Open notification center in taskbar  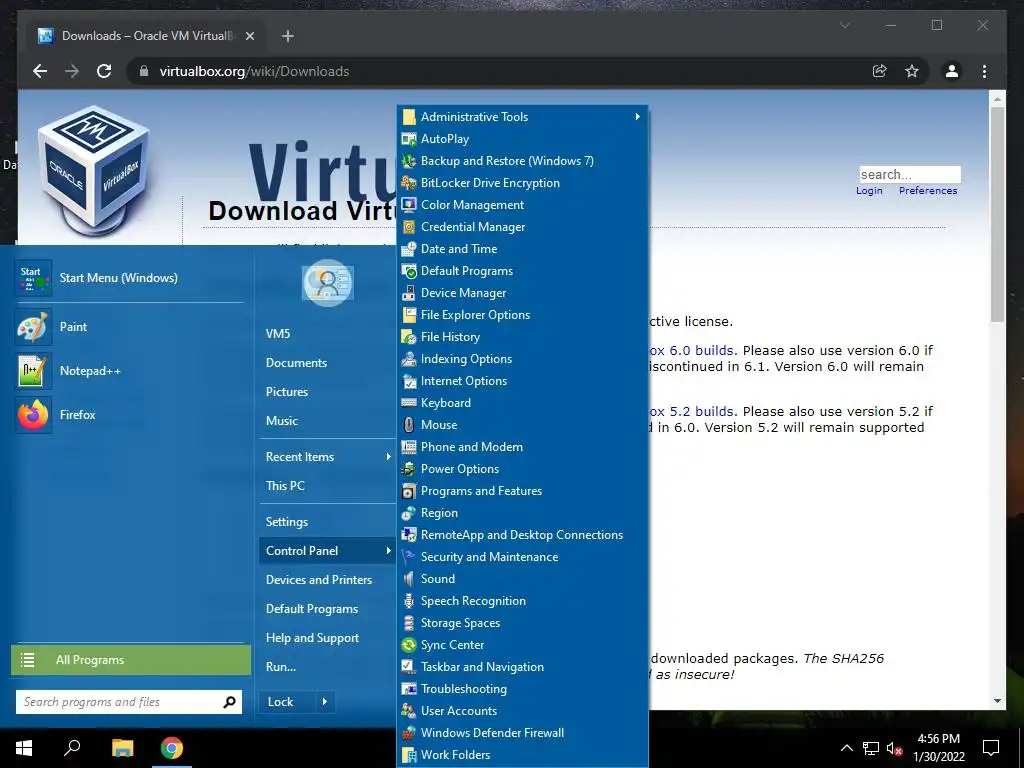click(991, 748)
